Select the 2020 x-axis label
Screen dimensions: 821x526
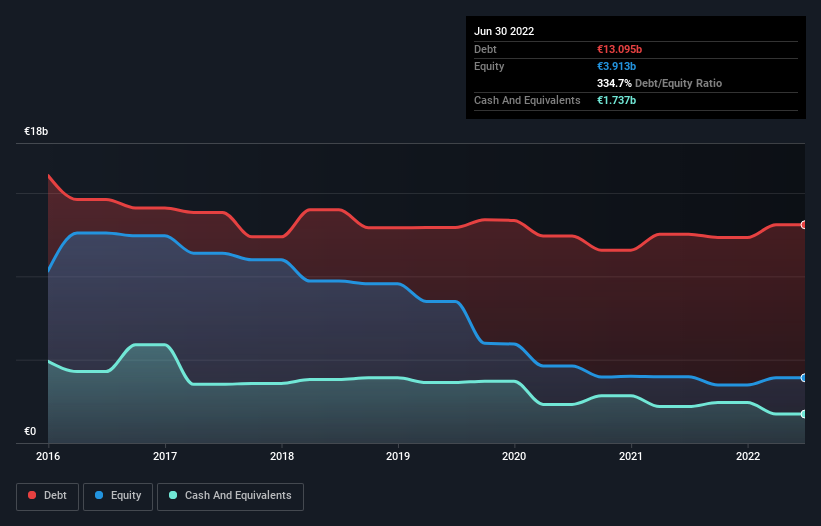click(x=514, y=456)
